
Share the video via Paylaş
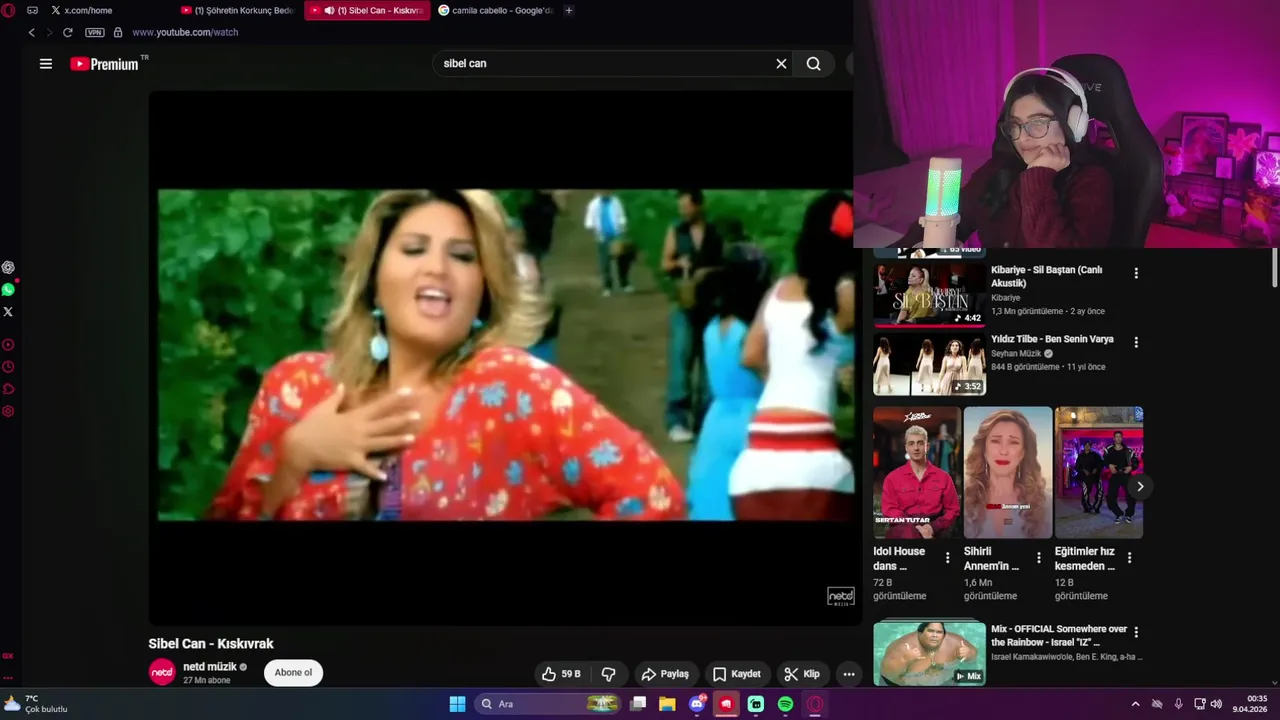coord(665,674)
